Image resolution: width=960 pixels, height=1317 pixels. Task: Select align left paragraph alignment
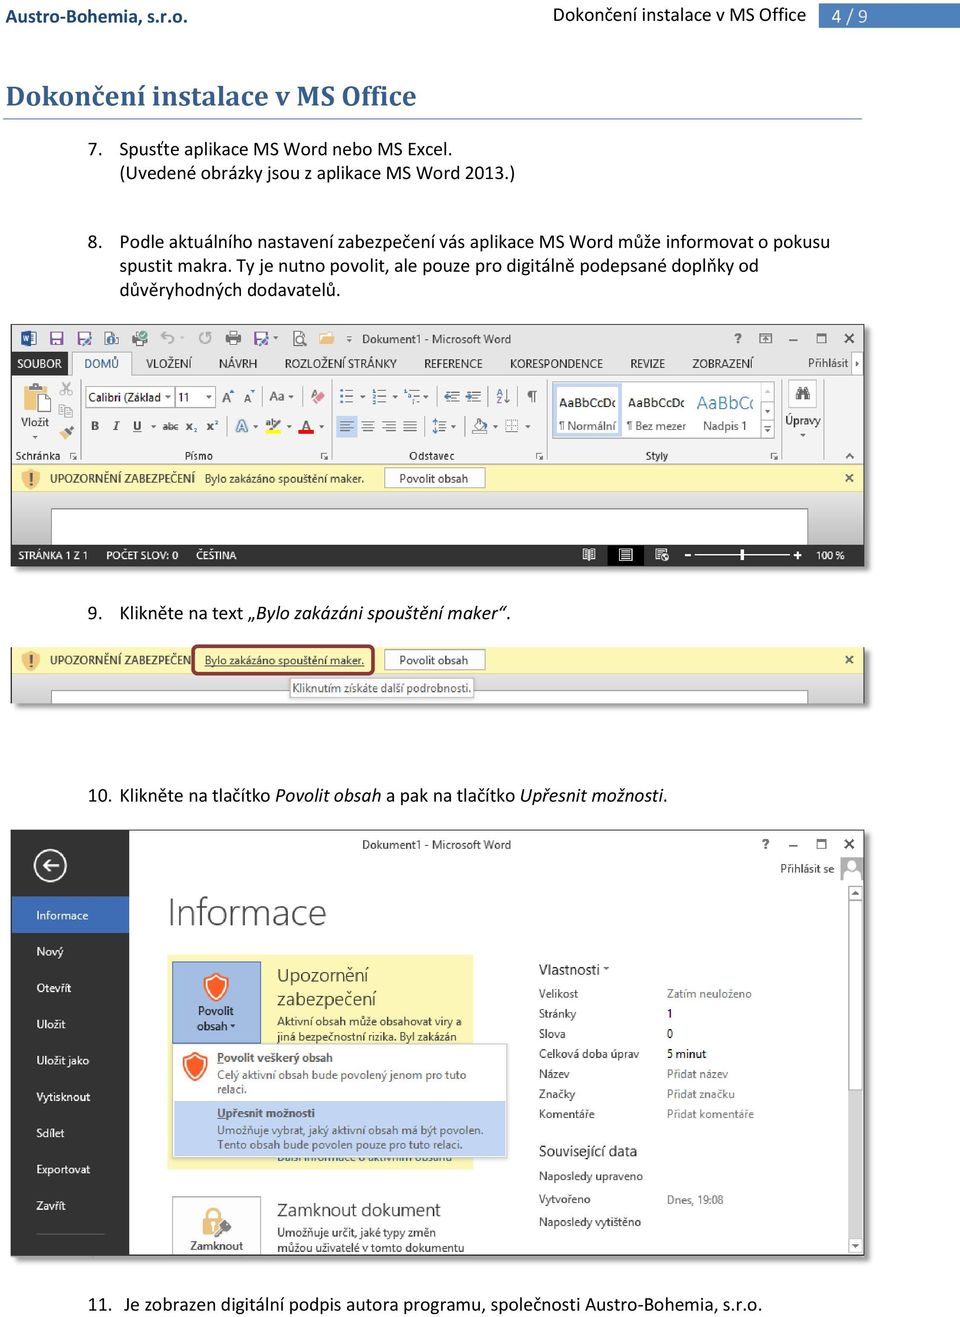click(346, 426)
